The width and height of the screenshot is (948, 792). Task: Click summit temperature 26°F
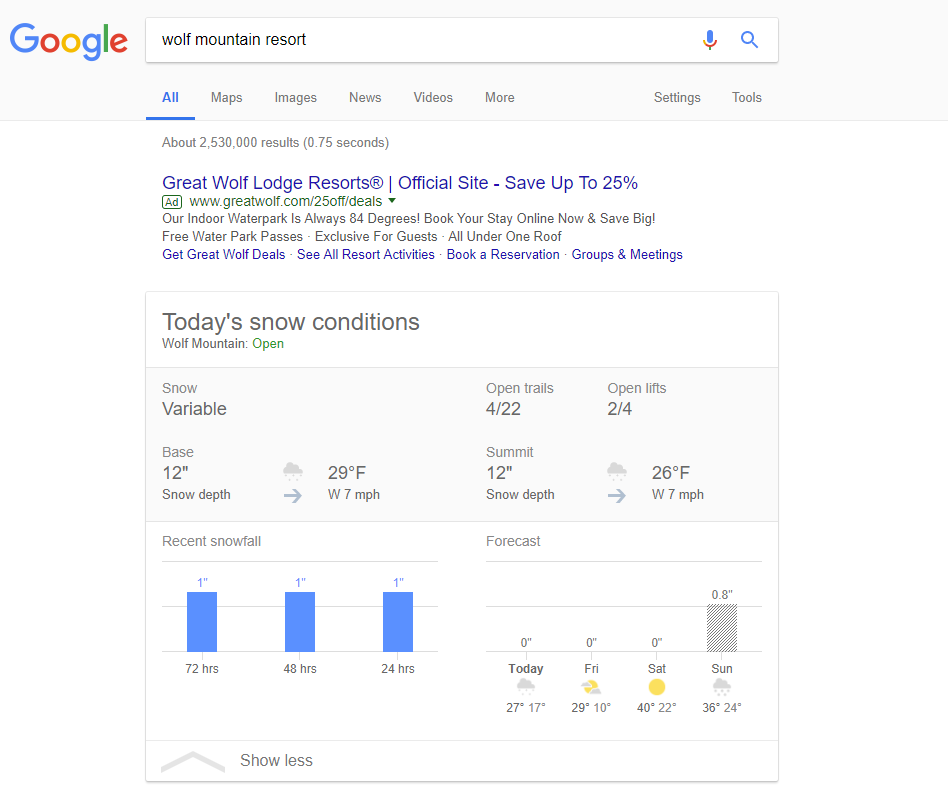670,473
